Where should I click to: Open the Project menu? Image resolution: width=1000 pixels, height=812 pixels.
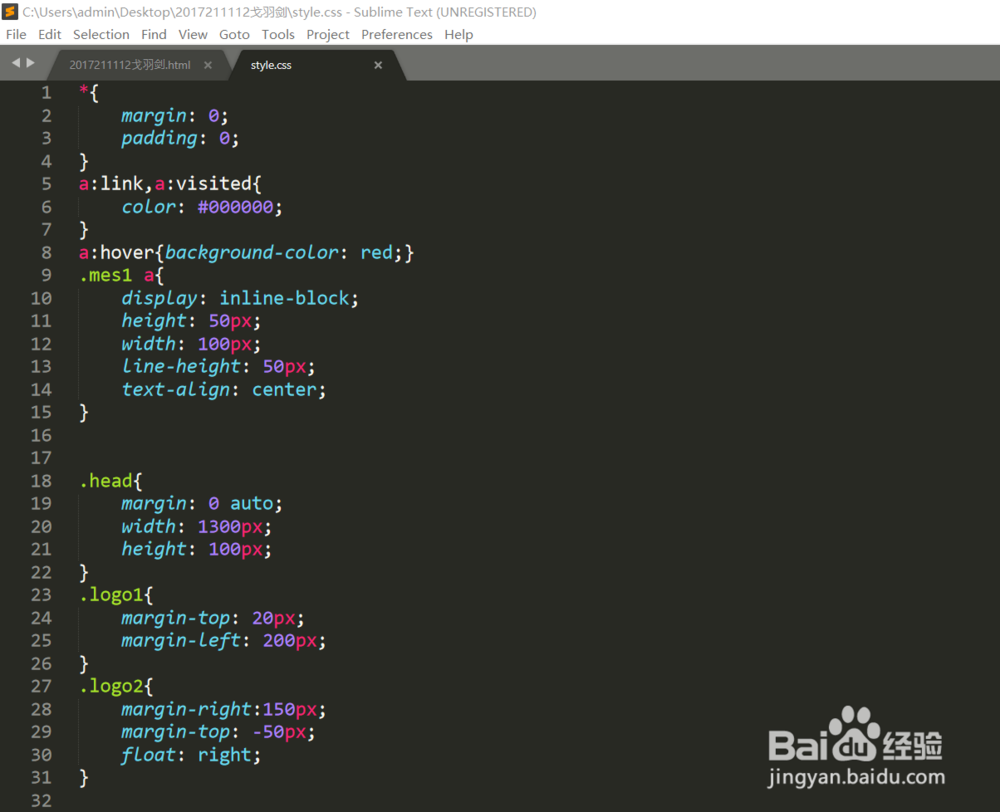[328, 34]
